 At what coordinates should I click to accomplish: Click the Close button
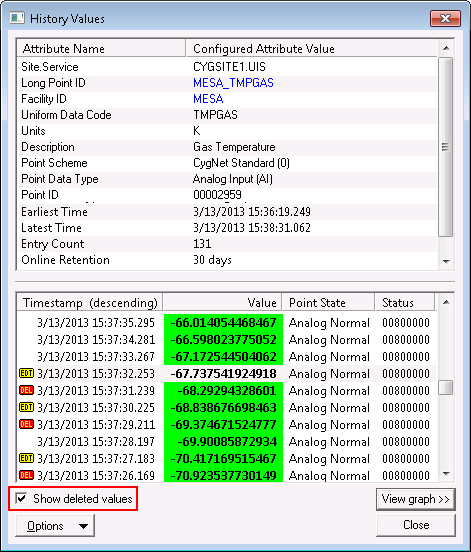coord(415,525)
